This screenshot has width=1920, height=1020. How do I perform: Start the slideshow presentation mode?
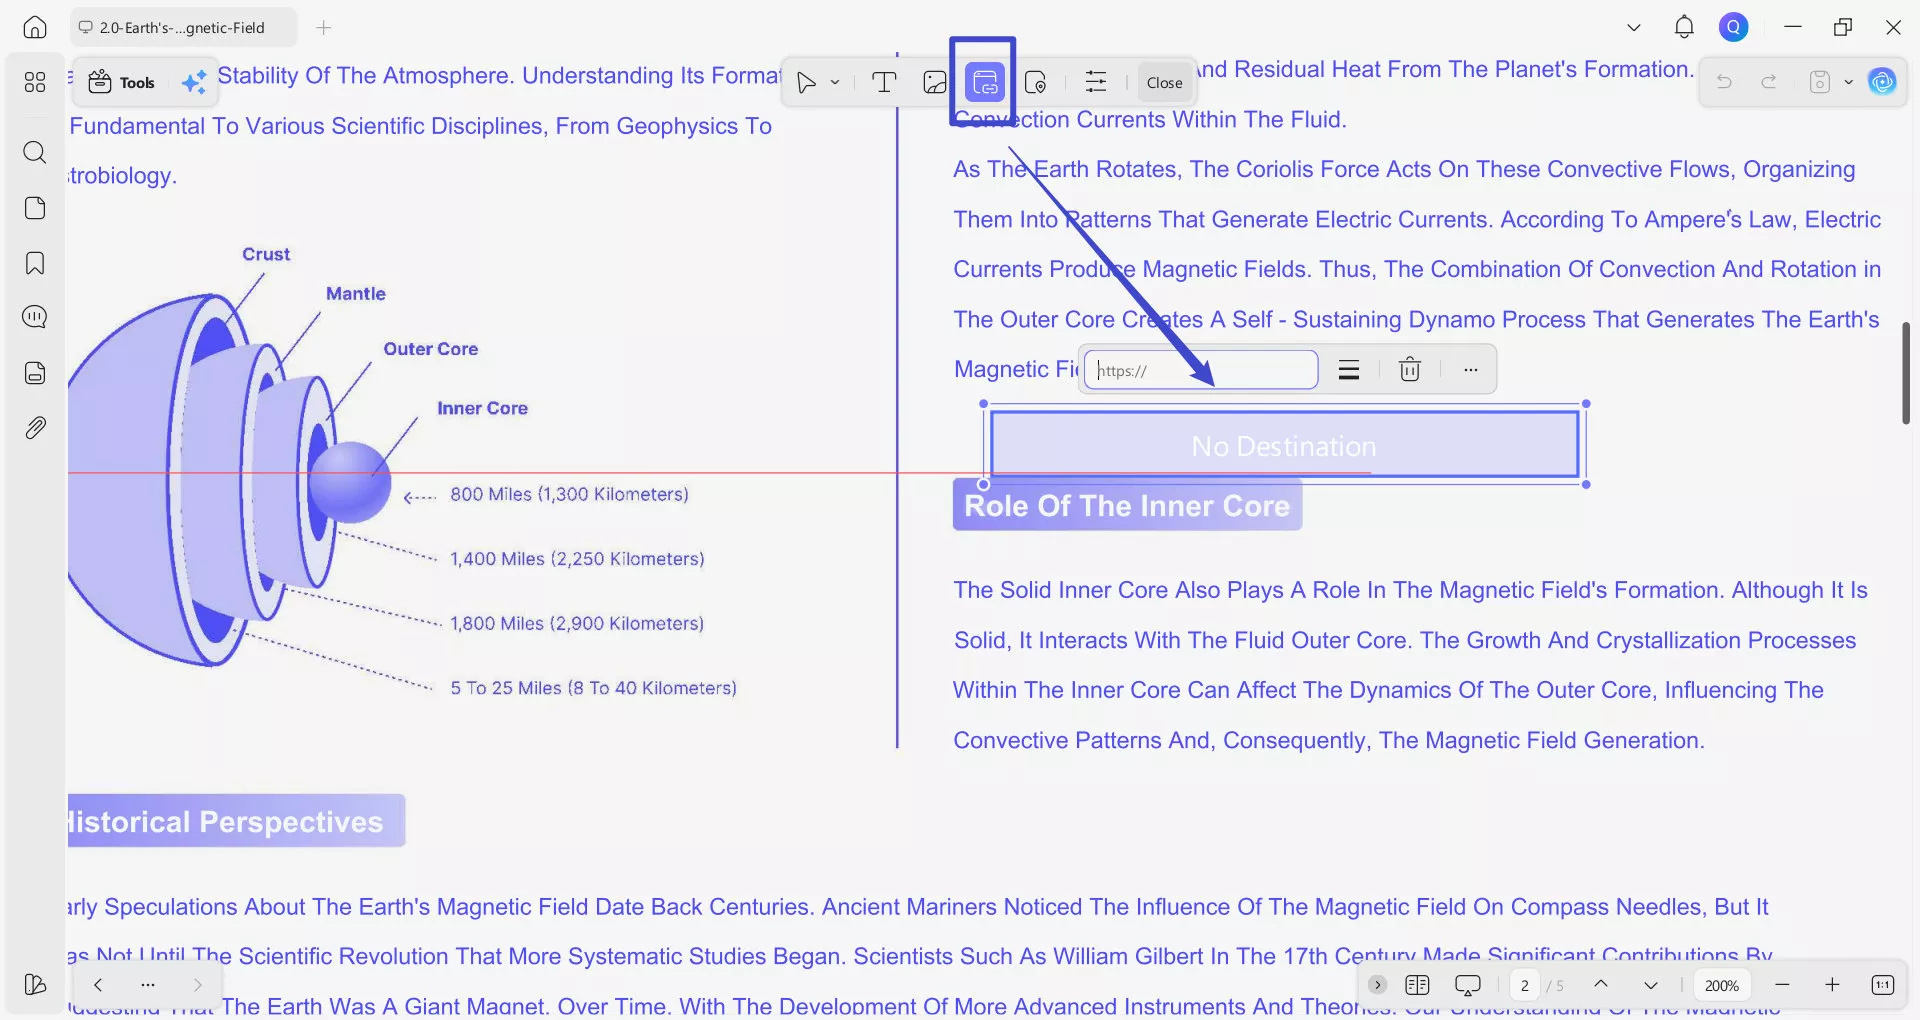(1467, 985)
